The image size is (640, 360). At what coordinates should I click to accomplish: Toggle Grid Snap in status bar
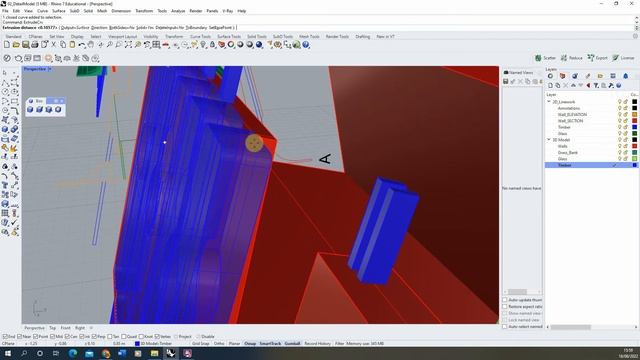click(x=200, y=344)
